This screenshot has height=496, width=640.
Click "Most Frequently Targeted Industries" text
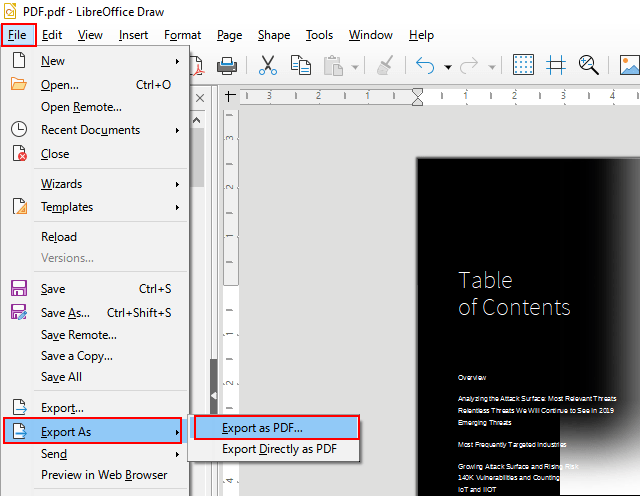click(x=512, y=444)
